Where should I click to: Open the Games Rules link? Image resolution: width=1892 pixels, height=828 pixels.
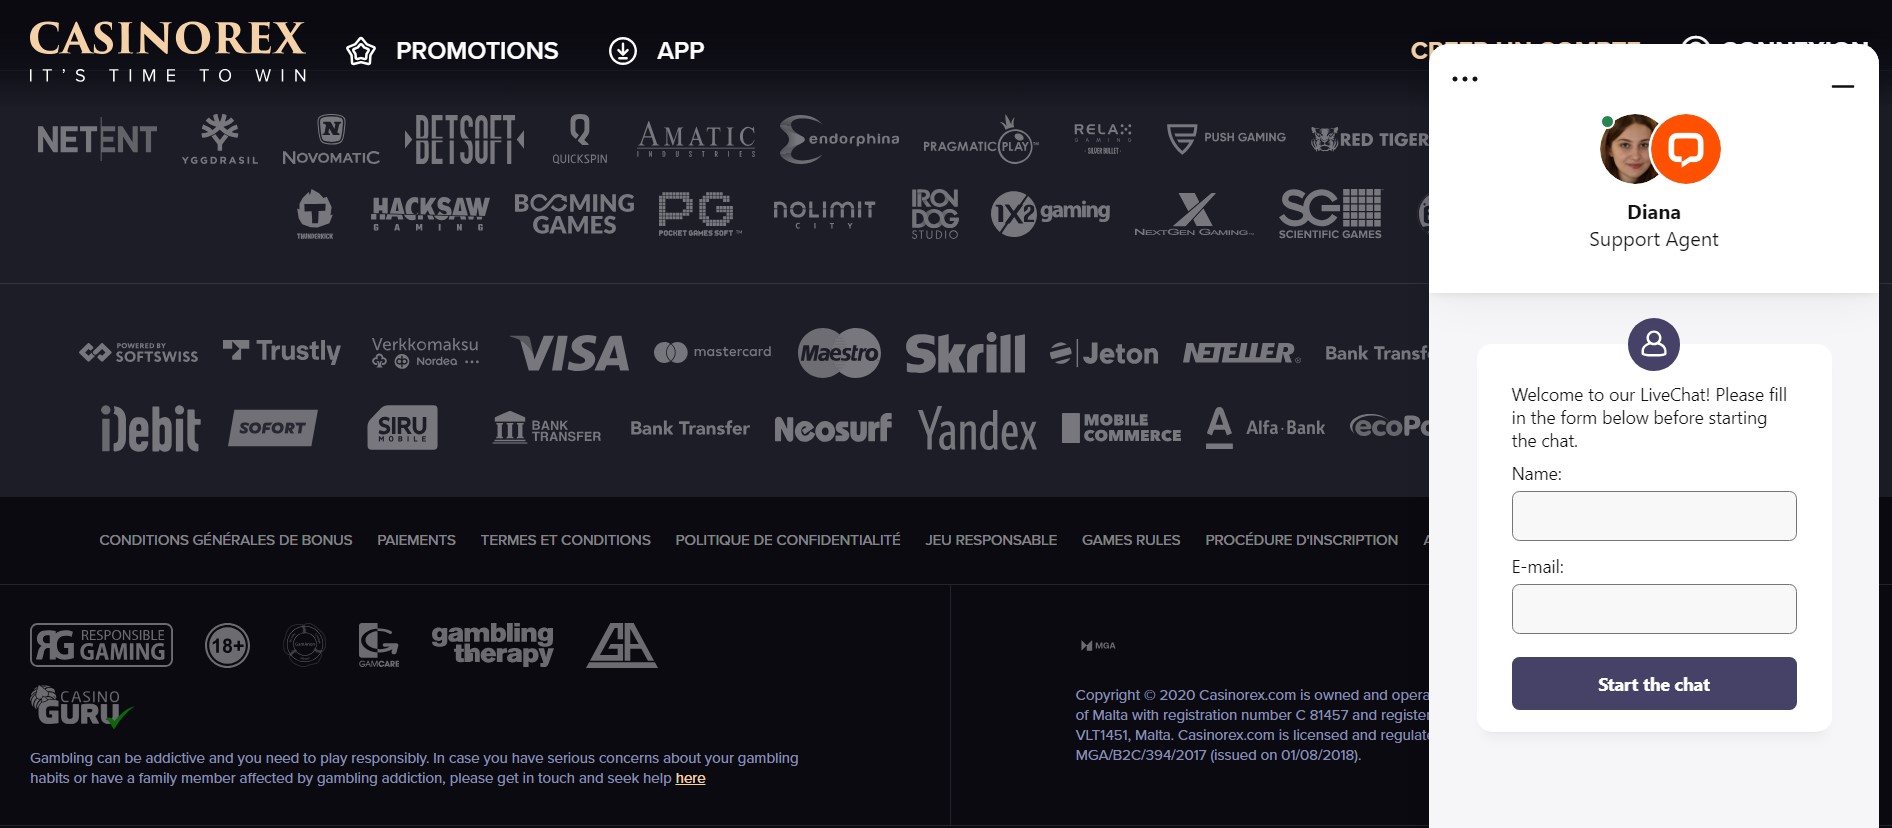pyautogui.click(x=1131, y=540)
